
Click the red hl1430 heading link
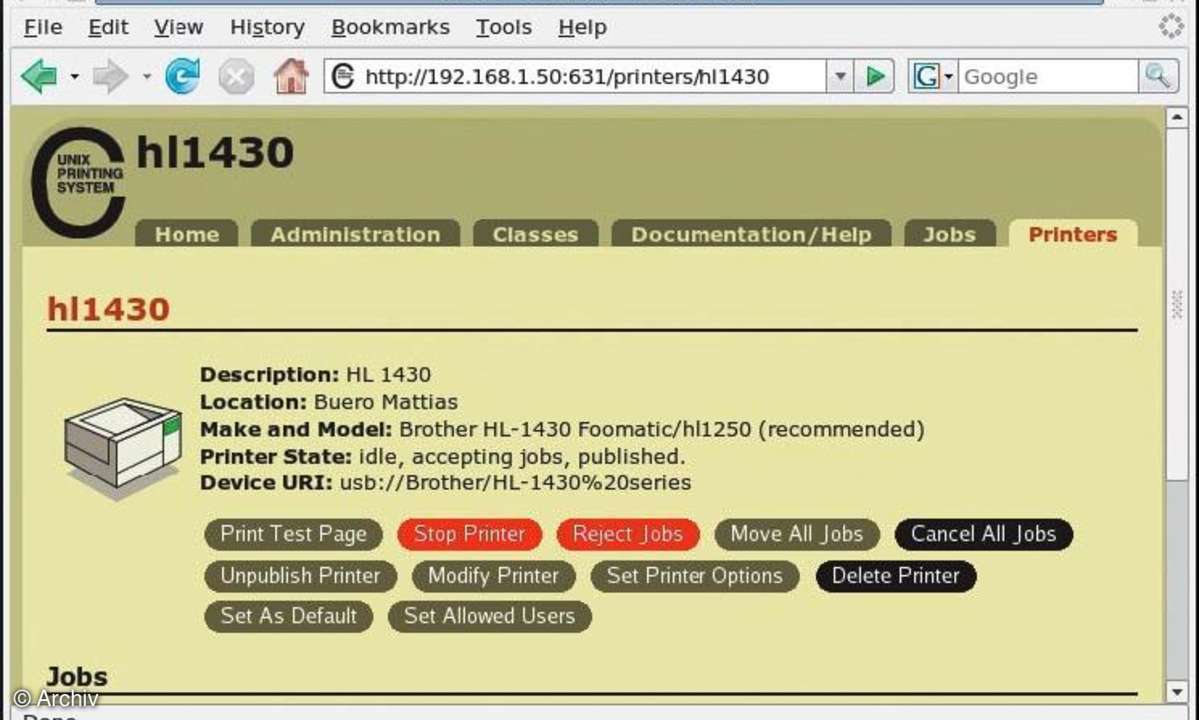109,310
